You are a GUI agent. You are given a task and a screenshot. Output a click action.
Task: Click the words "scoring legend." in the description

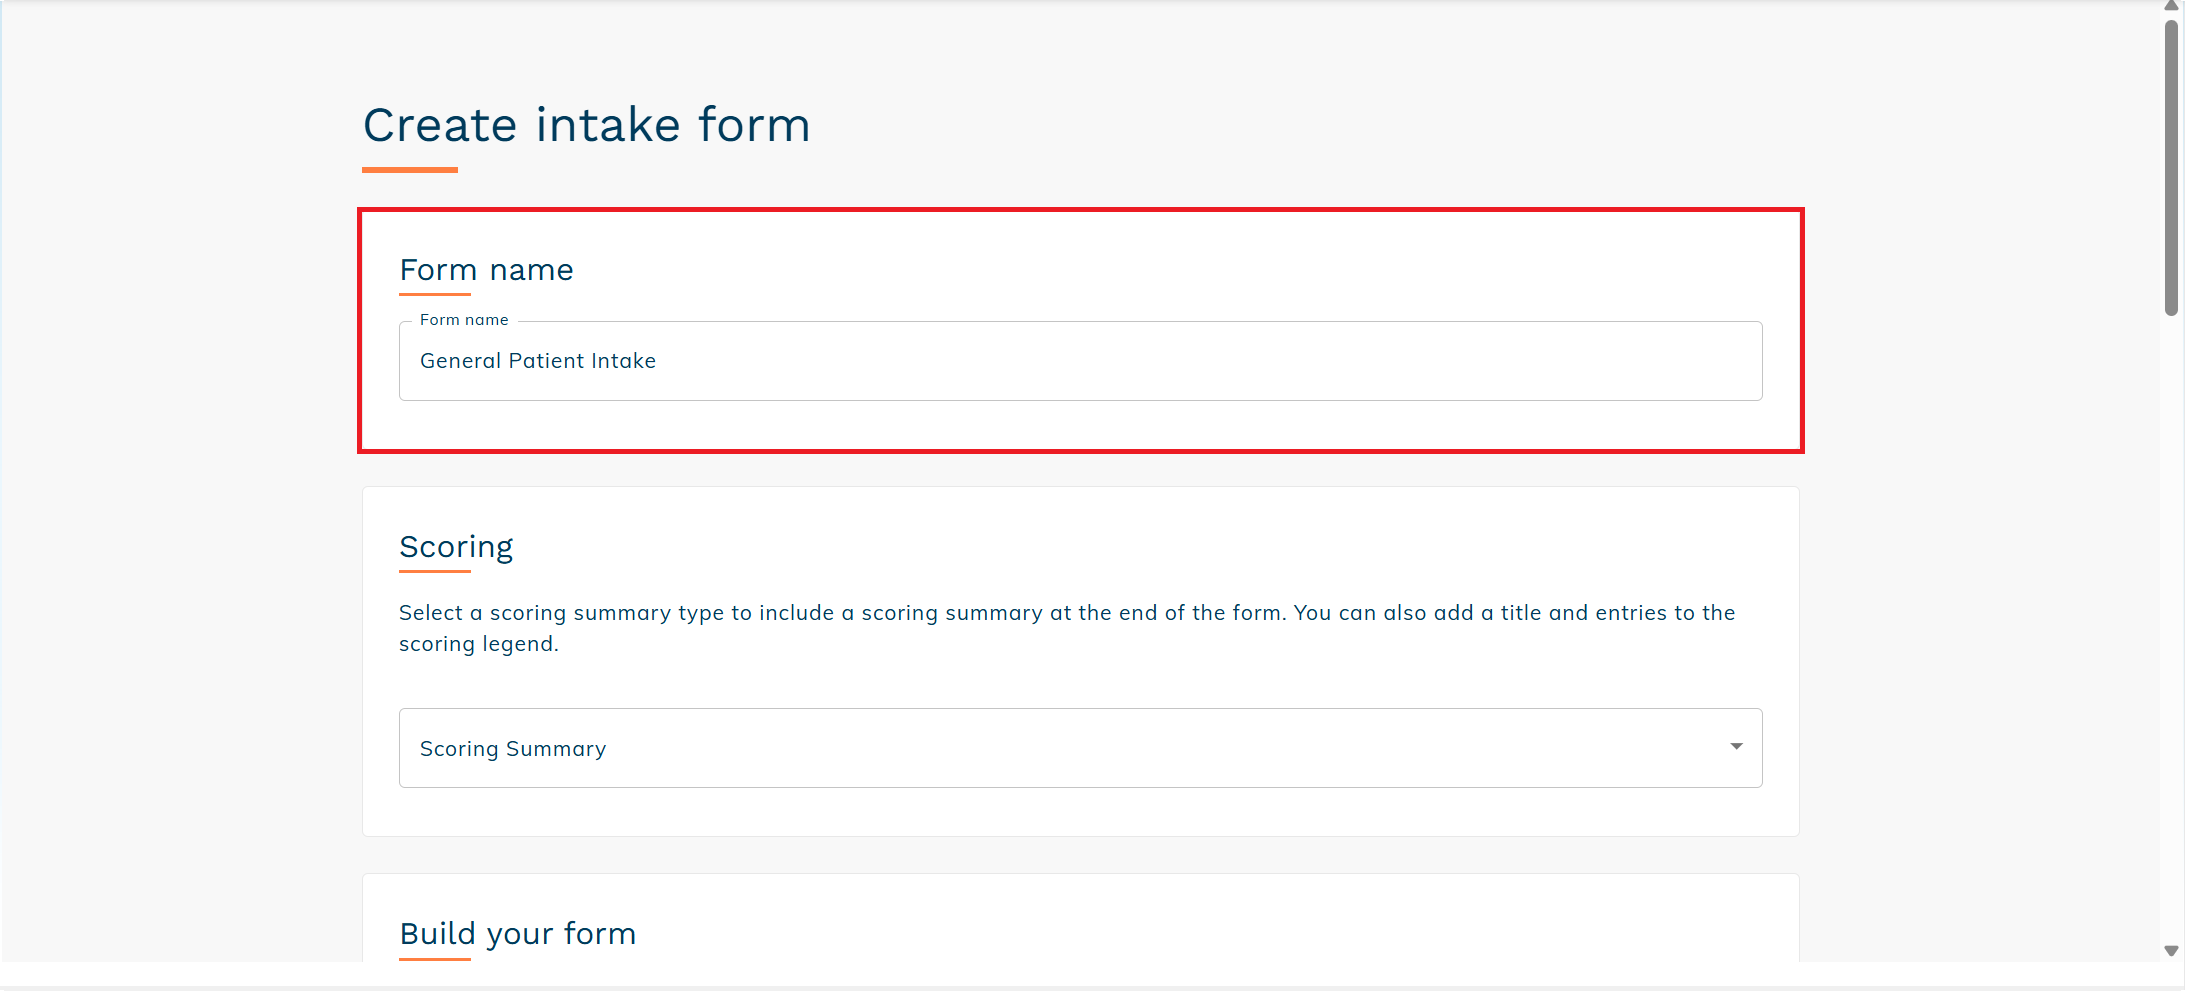[478, 644]
